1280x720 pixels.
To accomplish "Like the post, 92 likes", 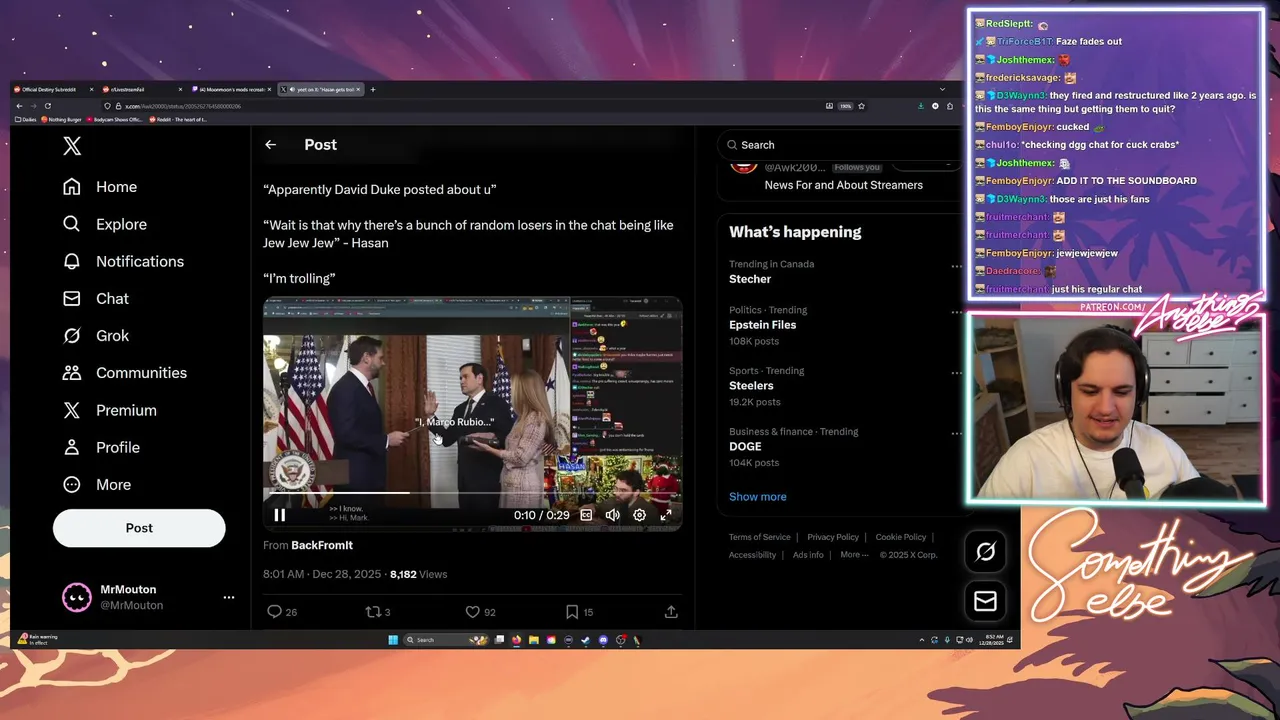I will (x=481, y=611).
